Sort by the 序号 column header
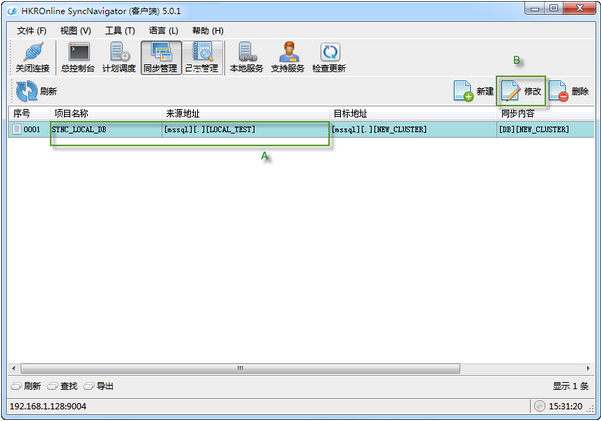601x421 pixels. (x=29, y=113)
